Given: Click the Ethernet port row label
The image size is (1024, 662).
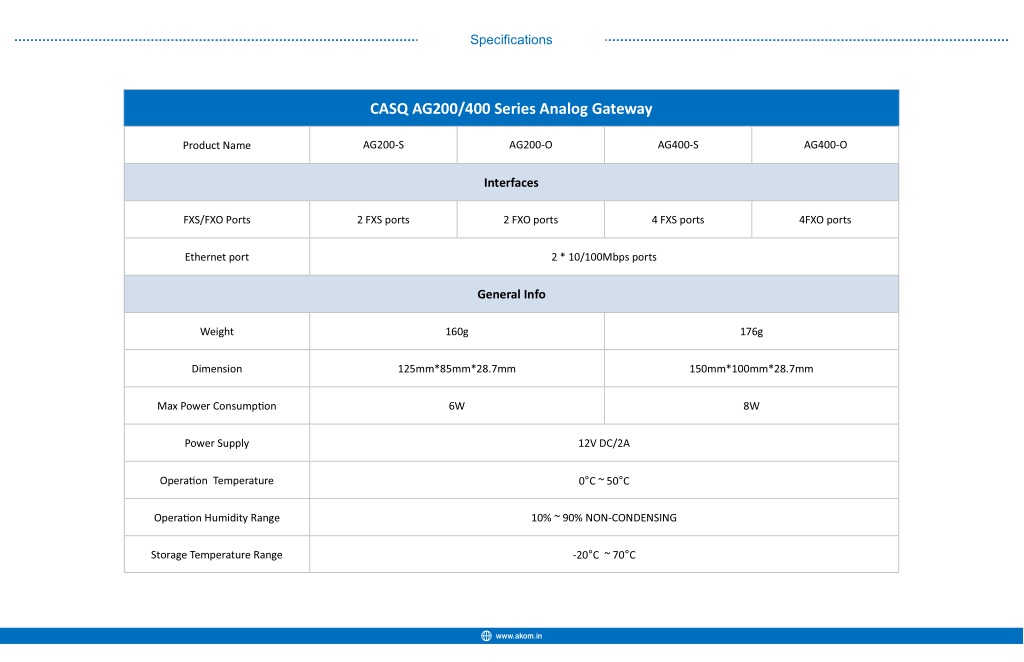Looking at the screenshot, I should click(217, 257).
